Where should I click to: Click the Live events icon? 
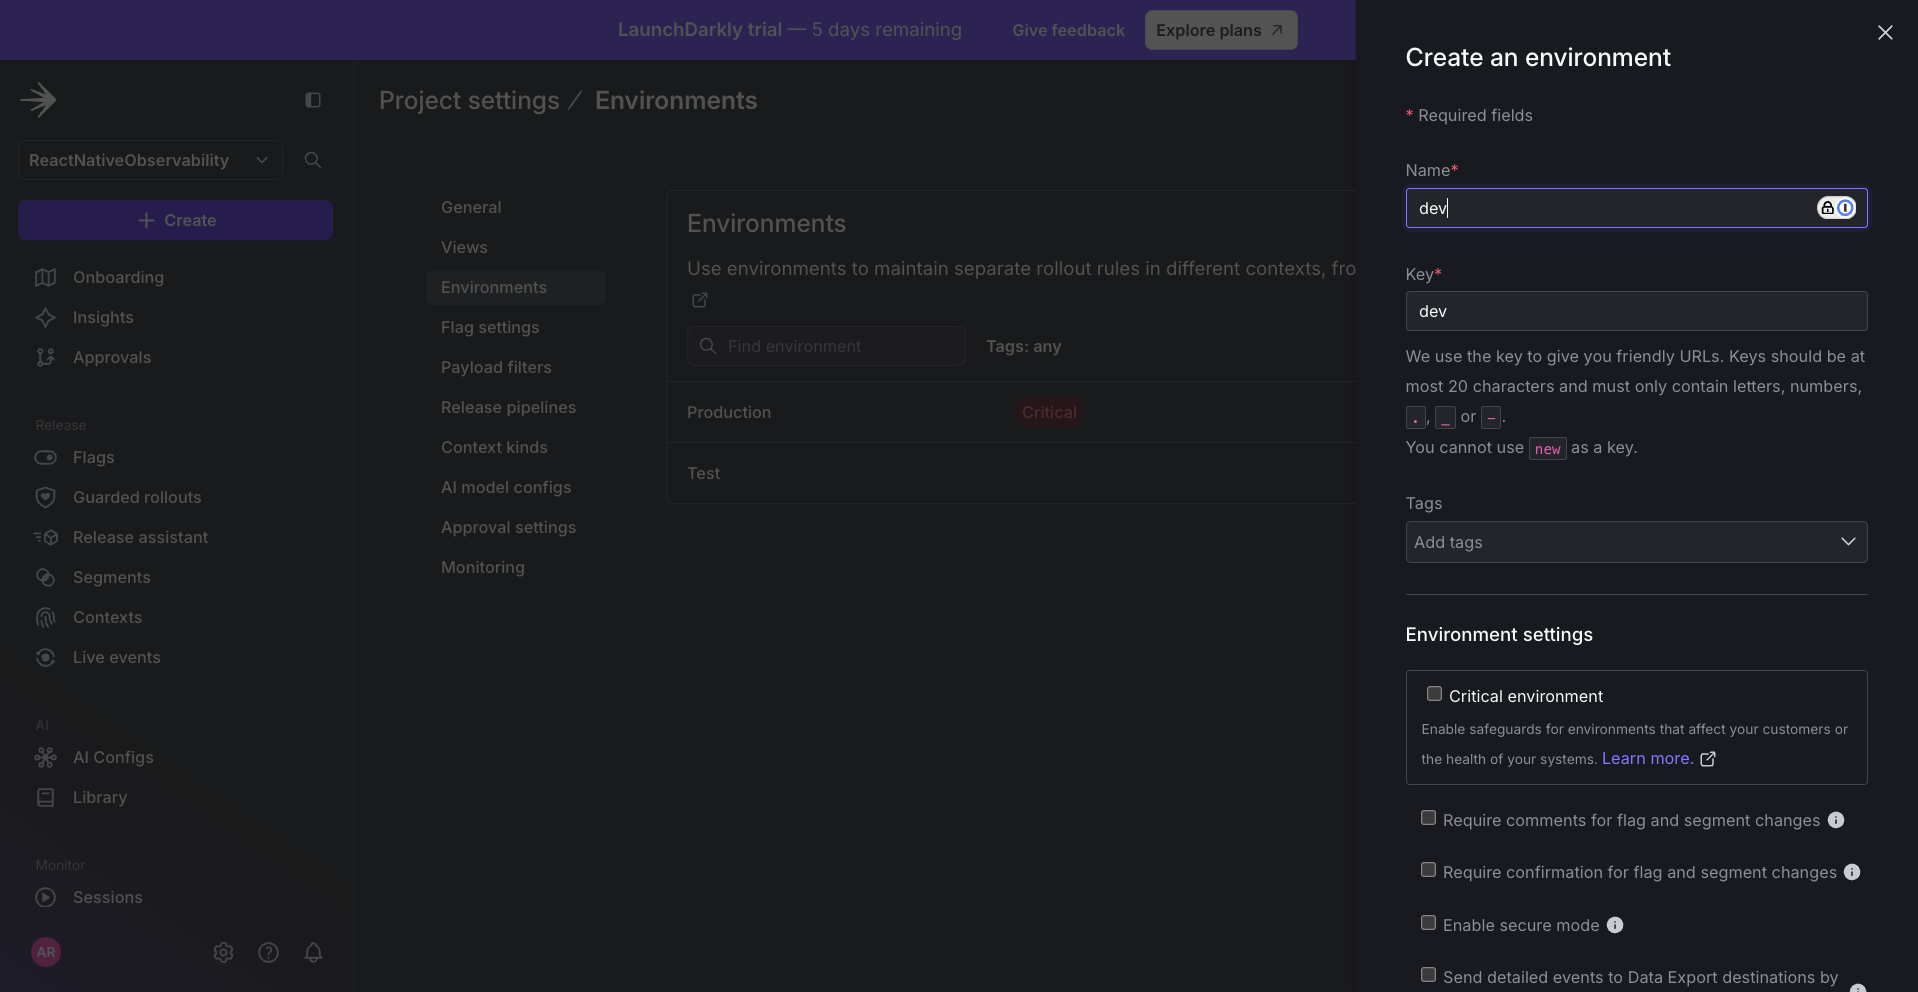pyautogui.click(x=46, y=657)
